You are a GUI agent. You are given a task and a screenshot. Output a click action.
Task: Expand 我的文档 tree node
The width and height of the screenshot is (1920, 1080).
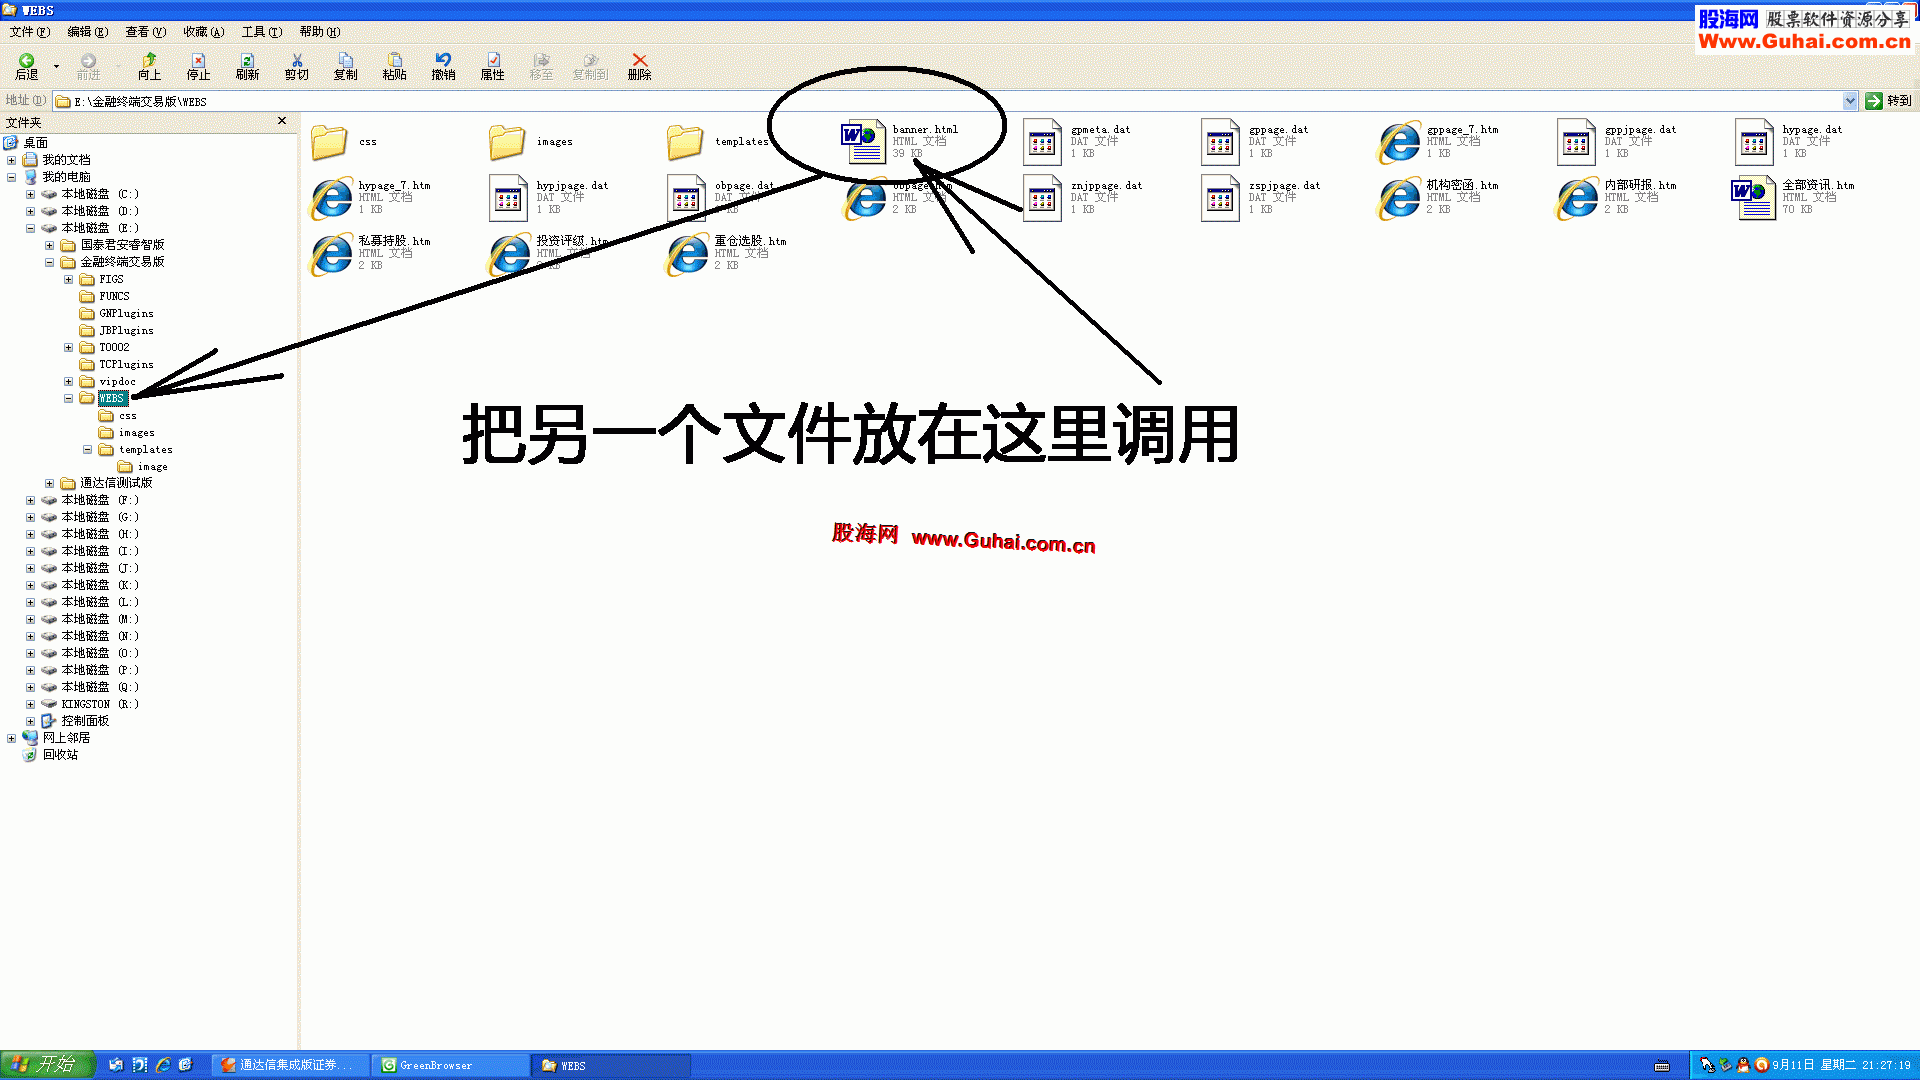[x=11, y=160]
